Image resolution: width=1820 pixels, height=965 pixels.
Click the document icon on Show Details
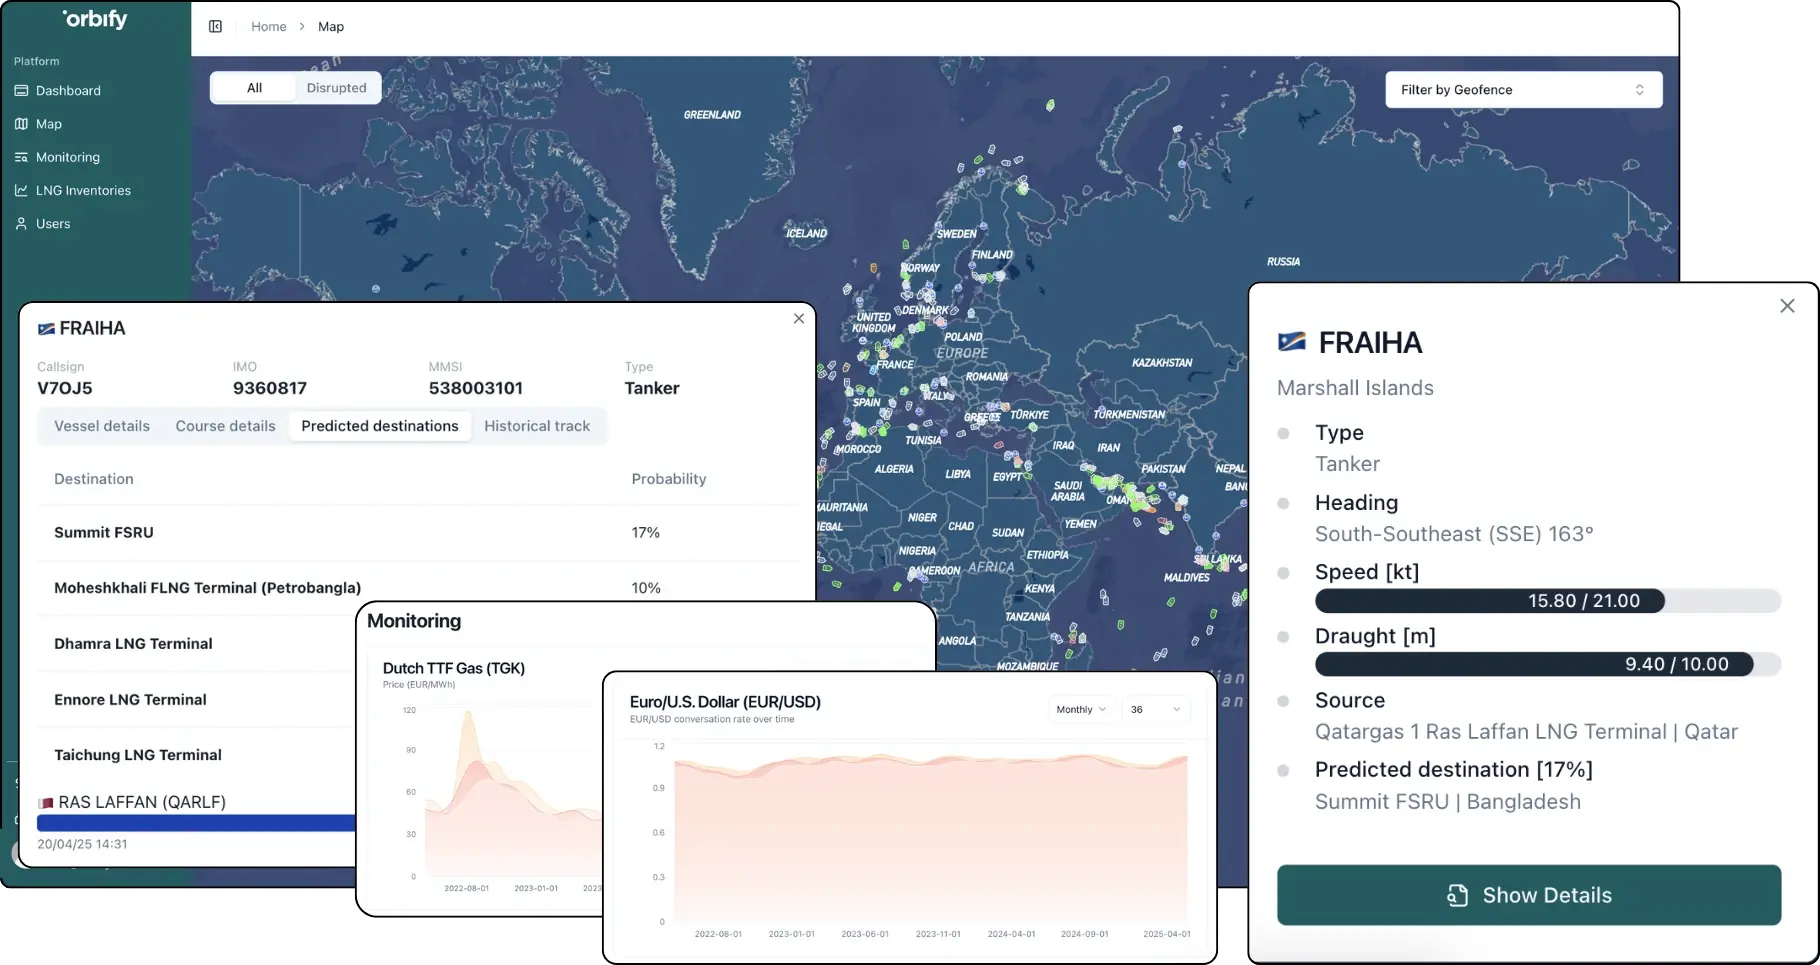coord(1457,895)
